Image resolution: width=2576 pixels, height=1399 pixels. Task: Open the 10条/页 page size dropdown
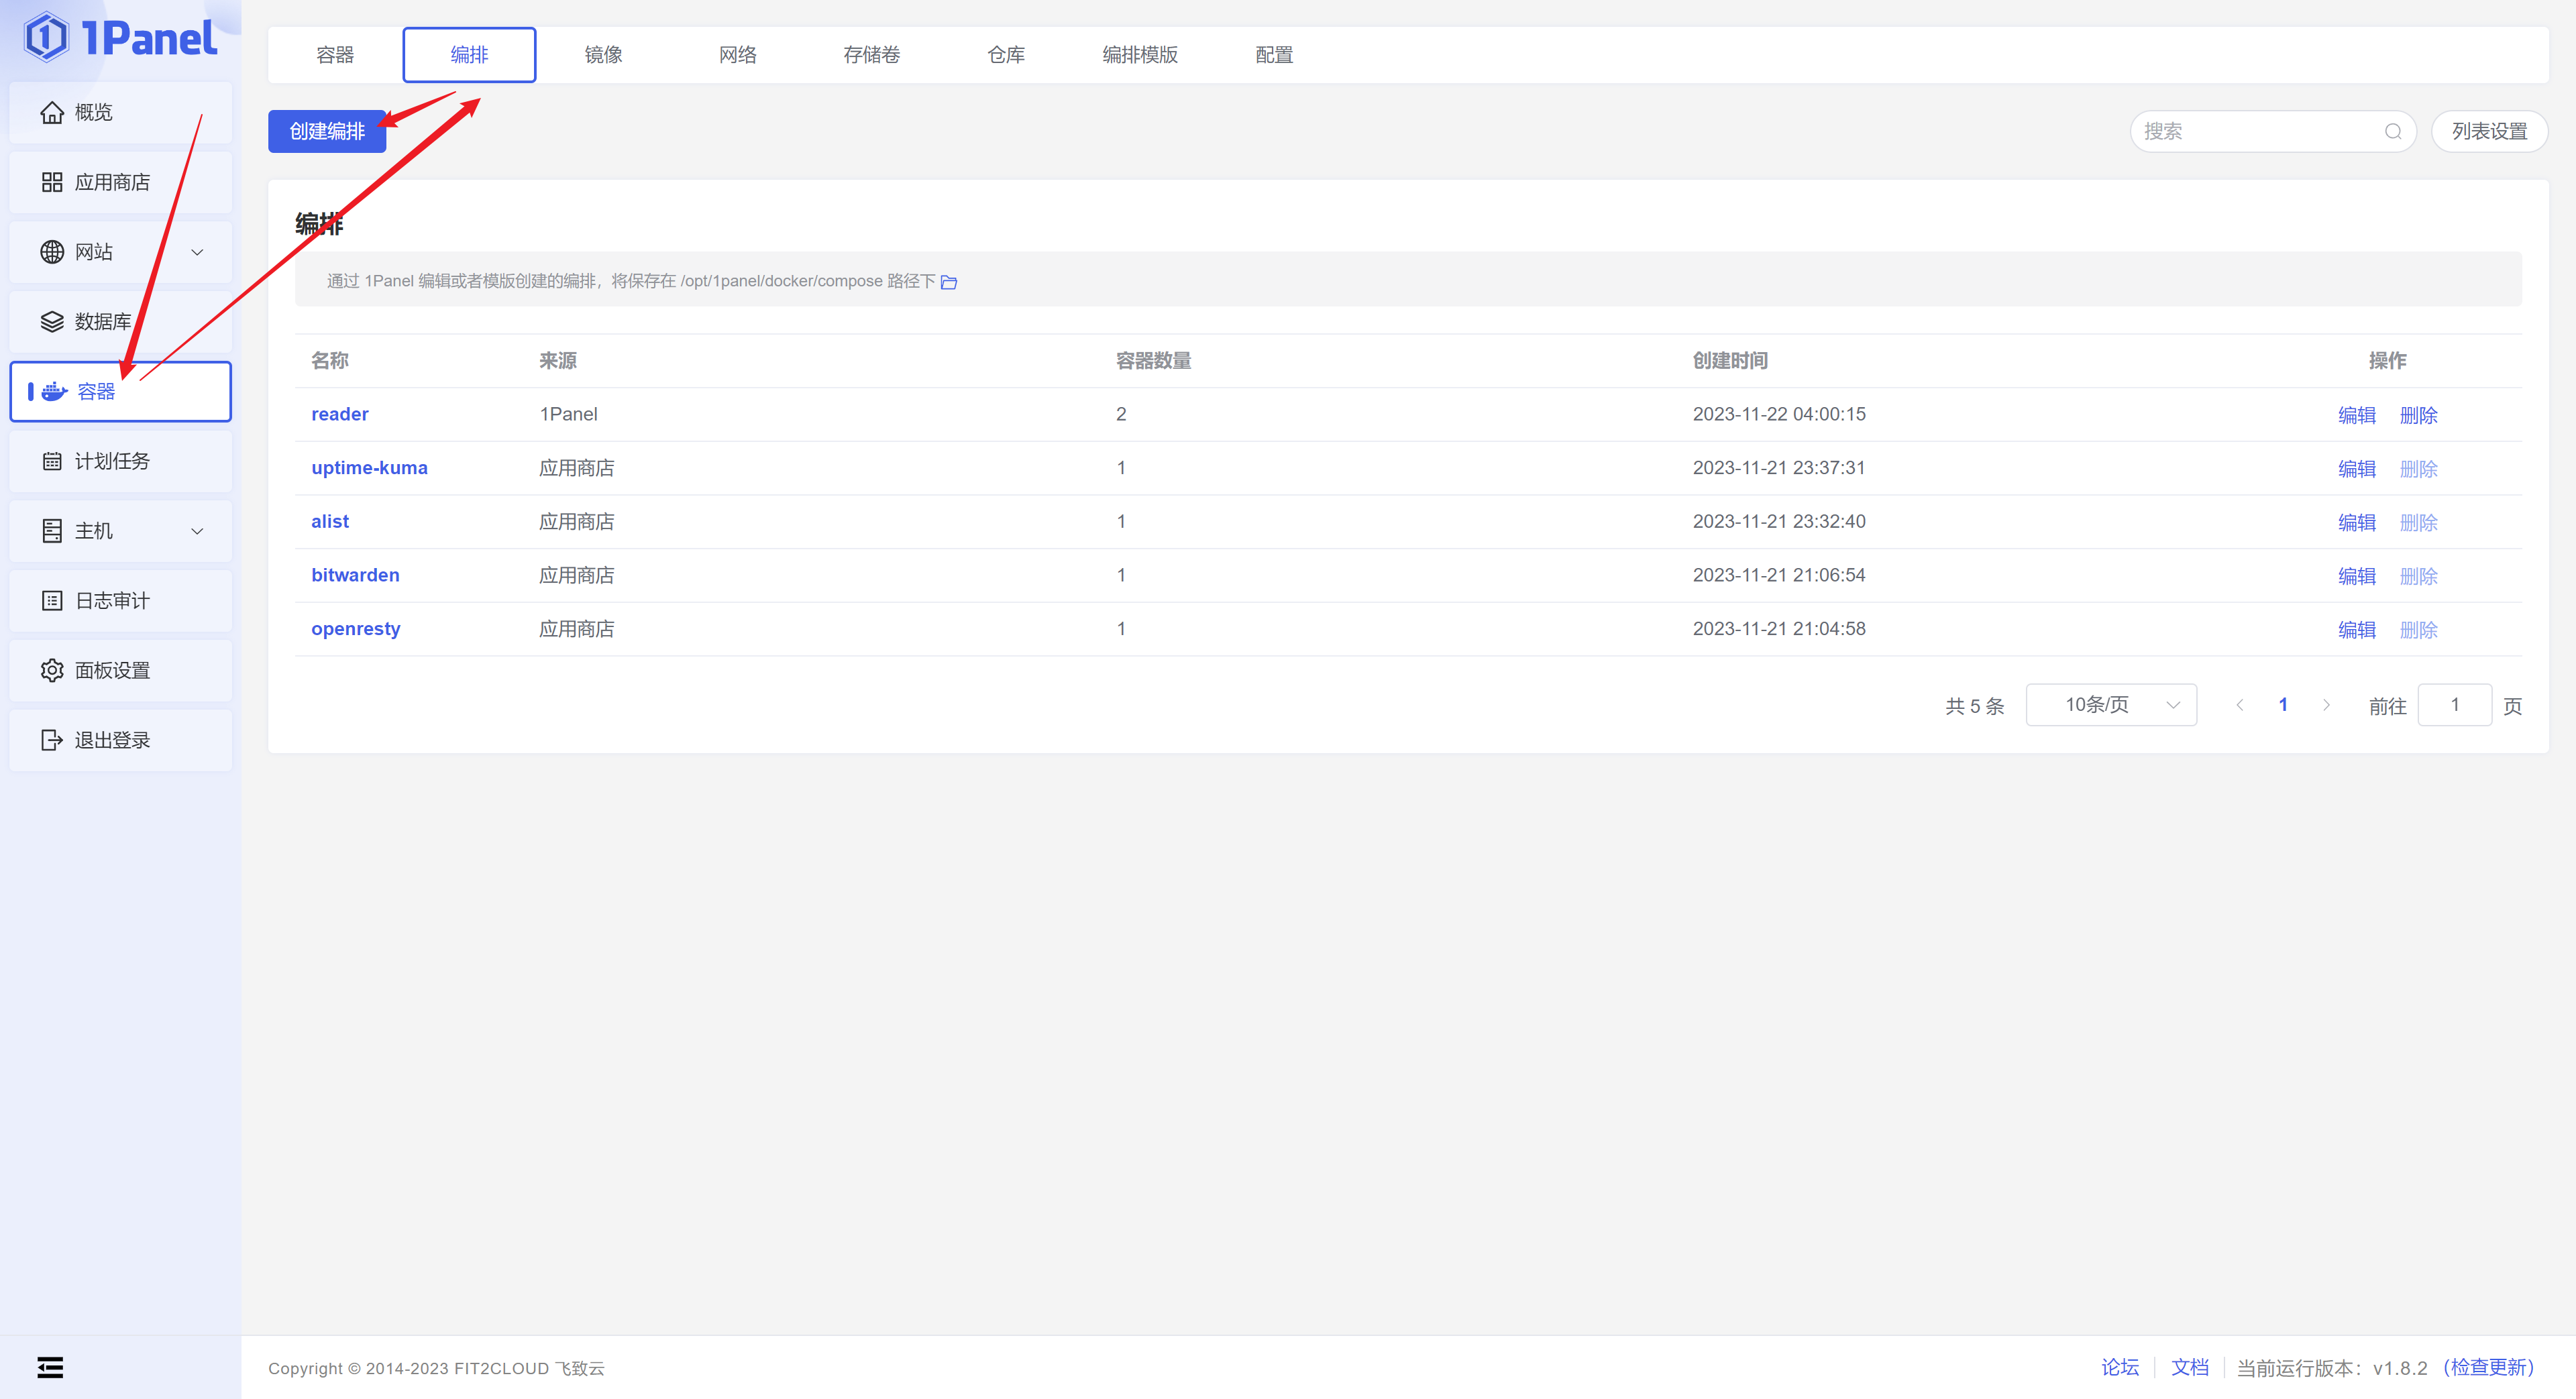click(2110, 705)
